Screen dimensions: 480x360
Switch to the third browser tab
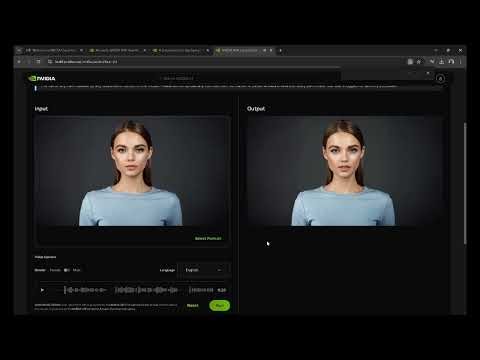[181, 50]
